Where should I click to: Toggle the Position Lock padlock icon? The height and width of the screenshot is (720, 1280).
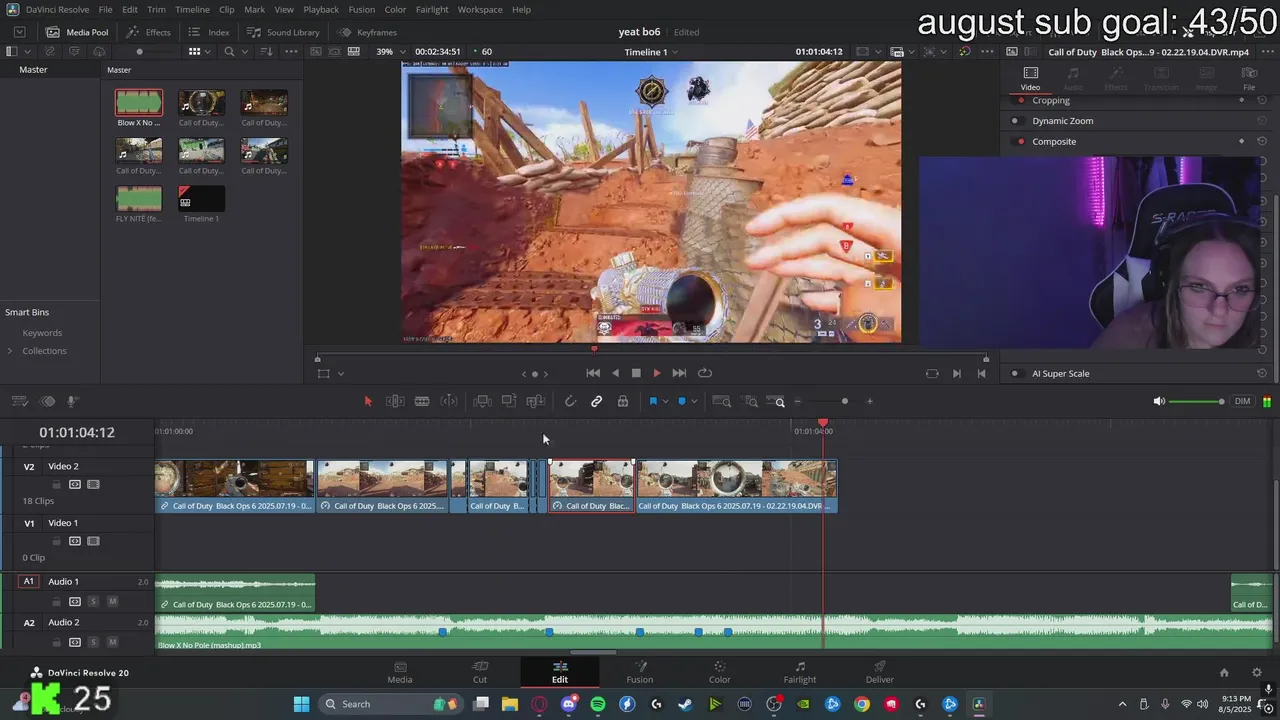[622, 401]
